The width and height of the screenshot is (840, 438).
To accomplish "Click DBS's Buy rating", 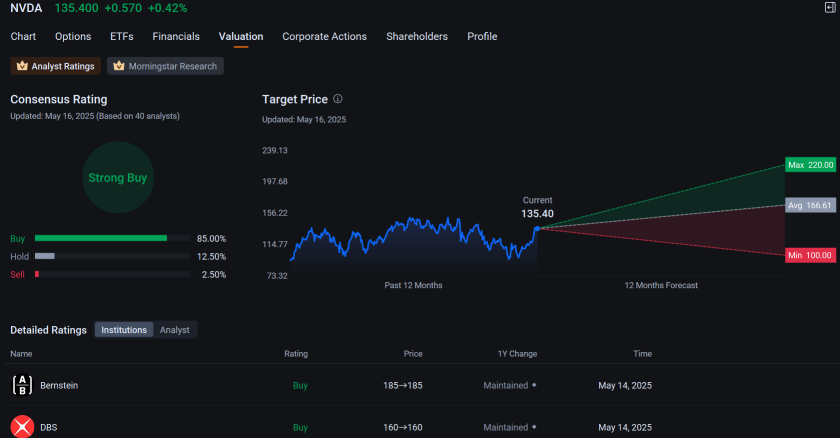I will (x=300, y=427).
